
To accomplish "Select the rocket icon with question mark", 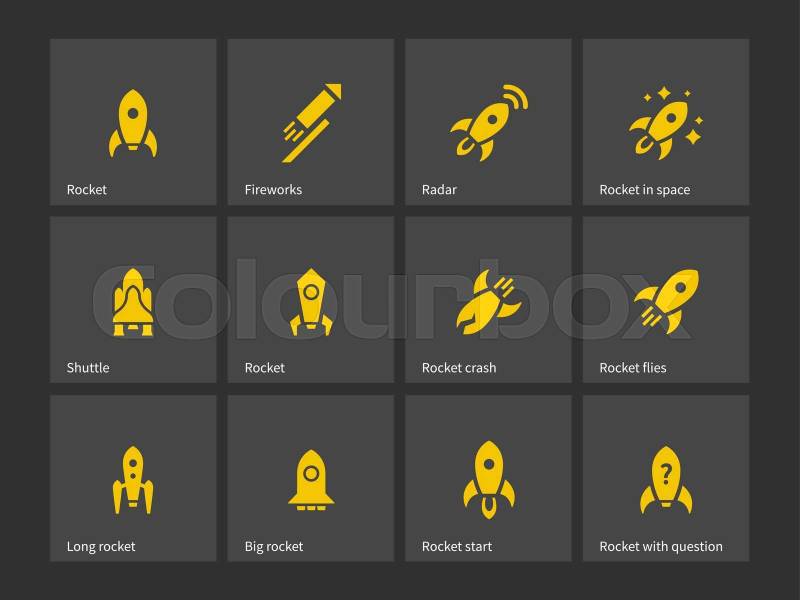I will tap(666, 480).
